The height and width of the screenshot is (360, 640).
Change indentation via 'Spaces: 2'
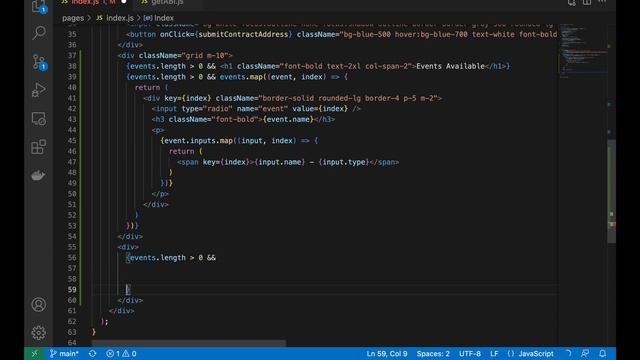click(433, 353)
